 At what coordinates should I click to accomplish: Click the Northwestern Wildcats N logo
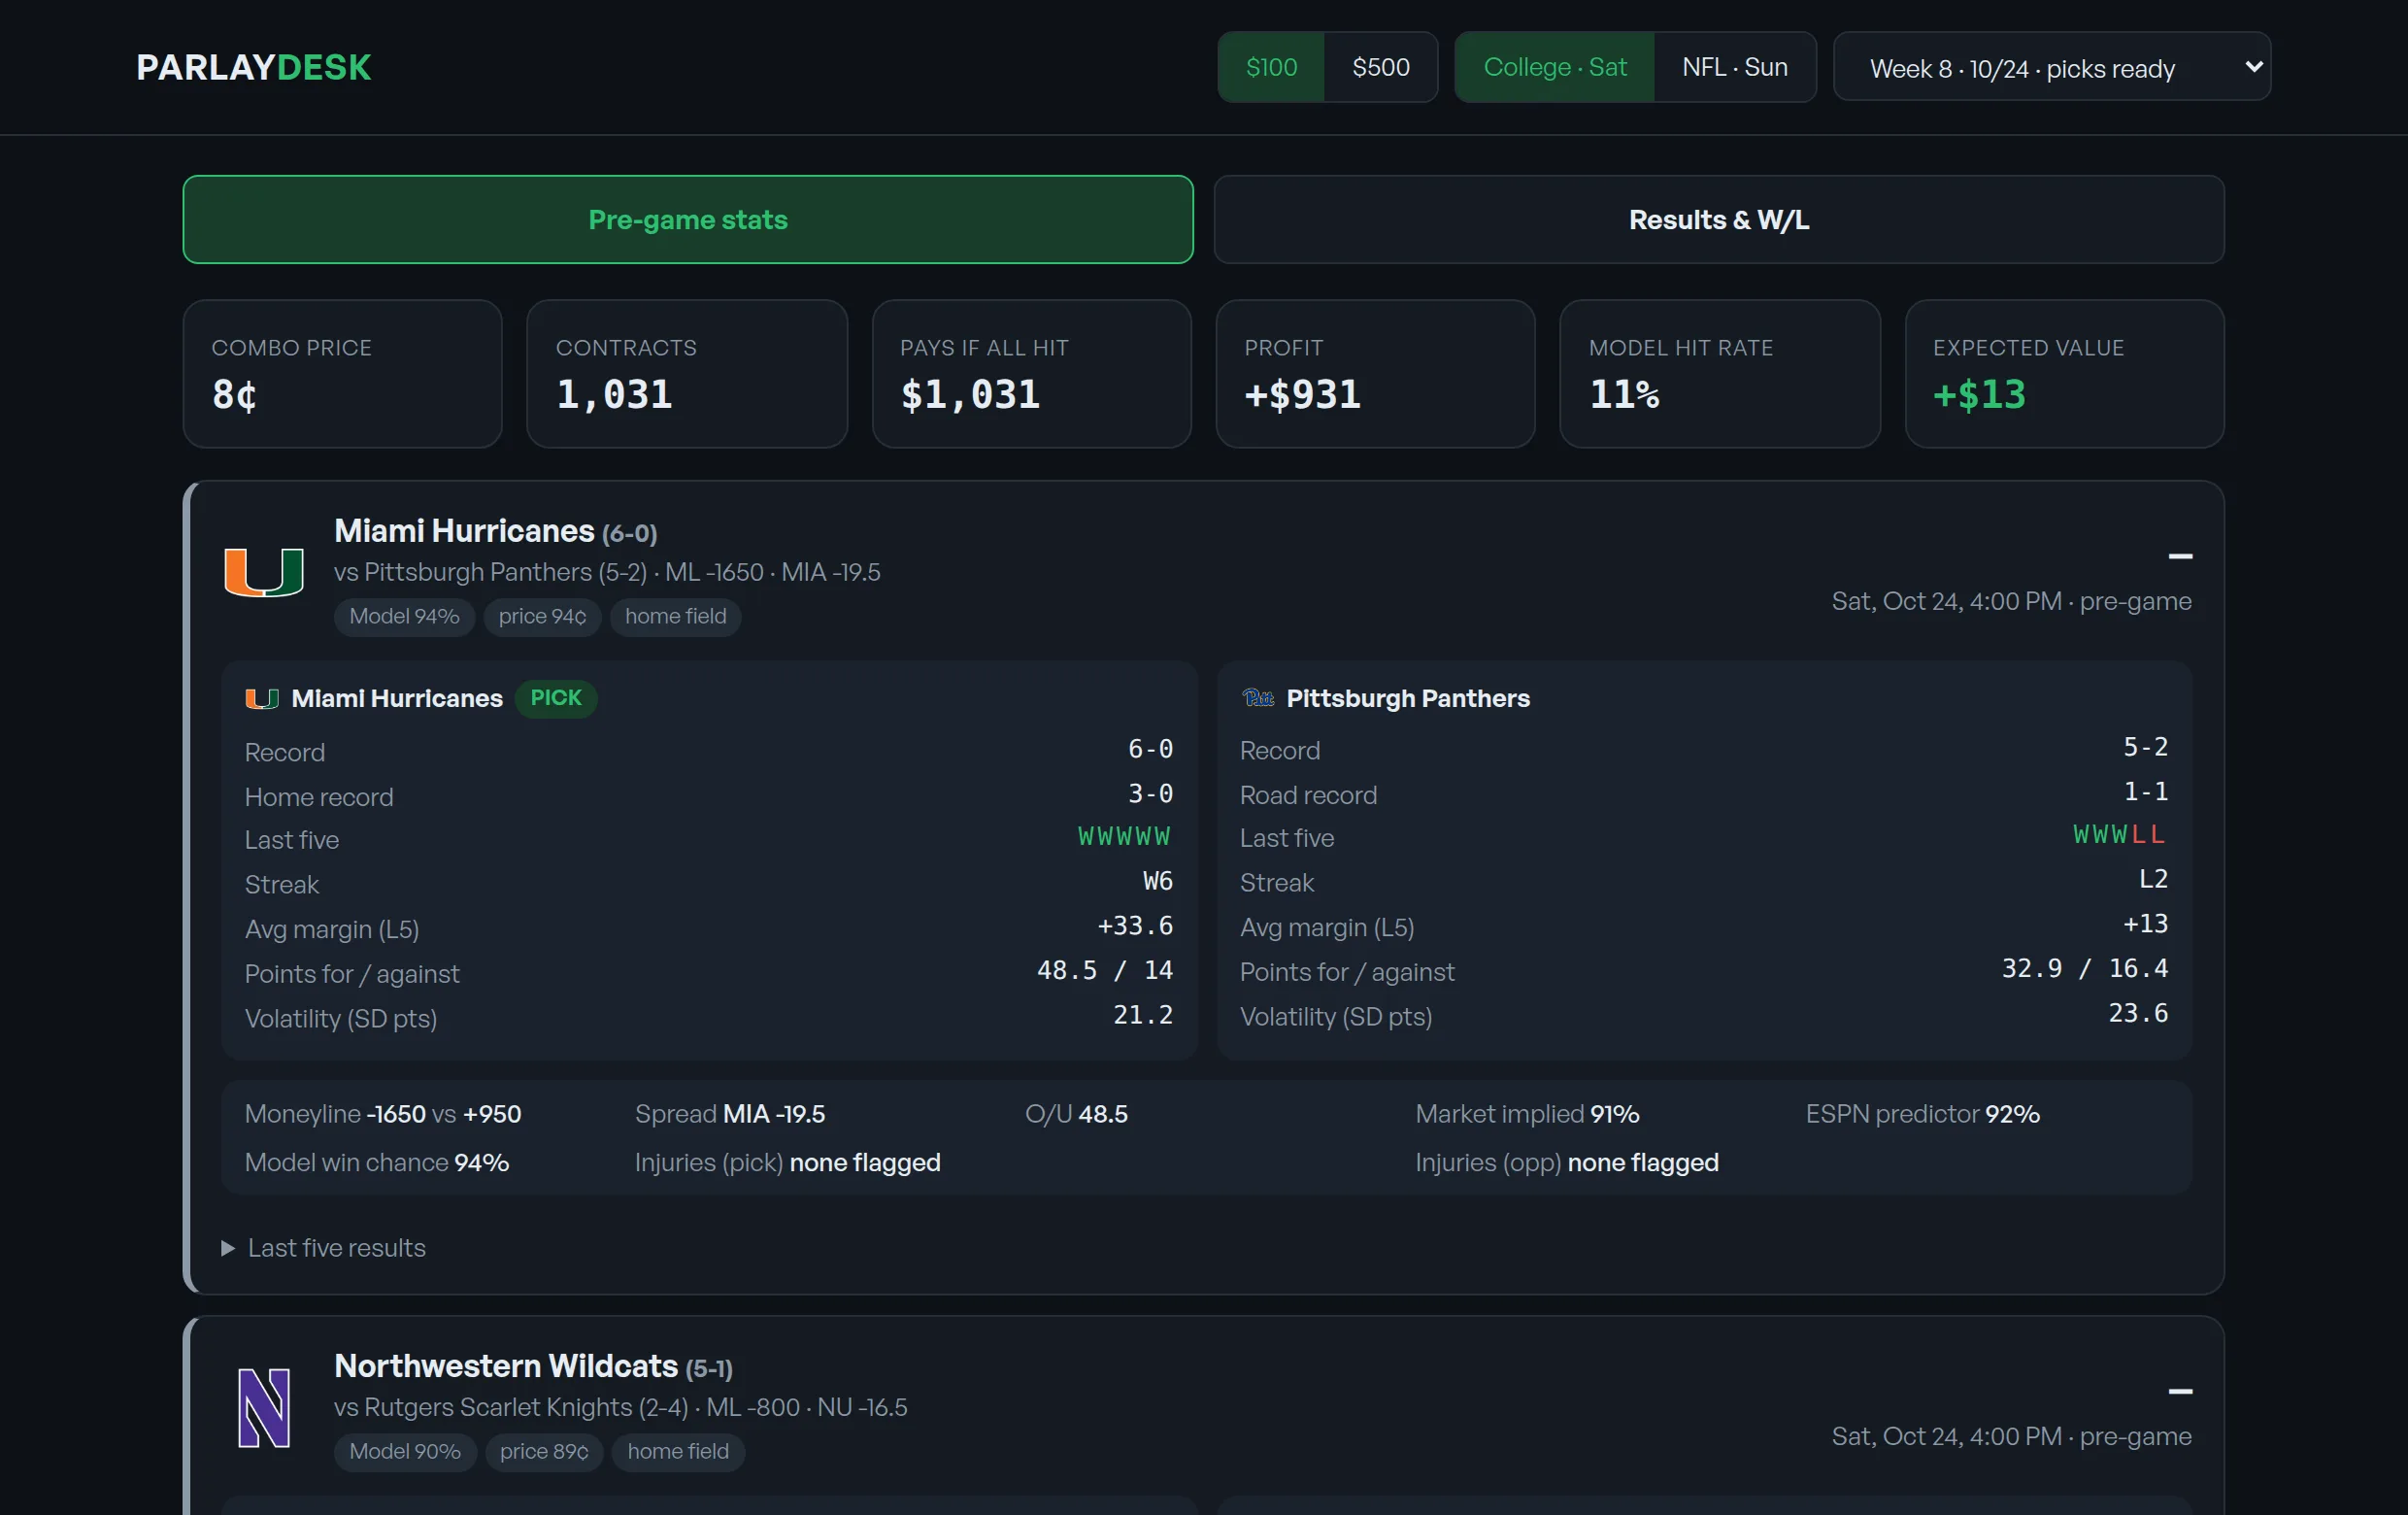[264, 1407]
